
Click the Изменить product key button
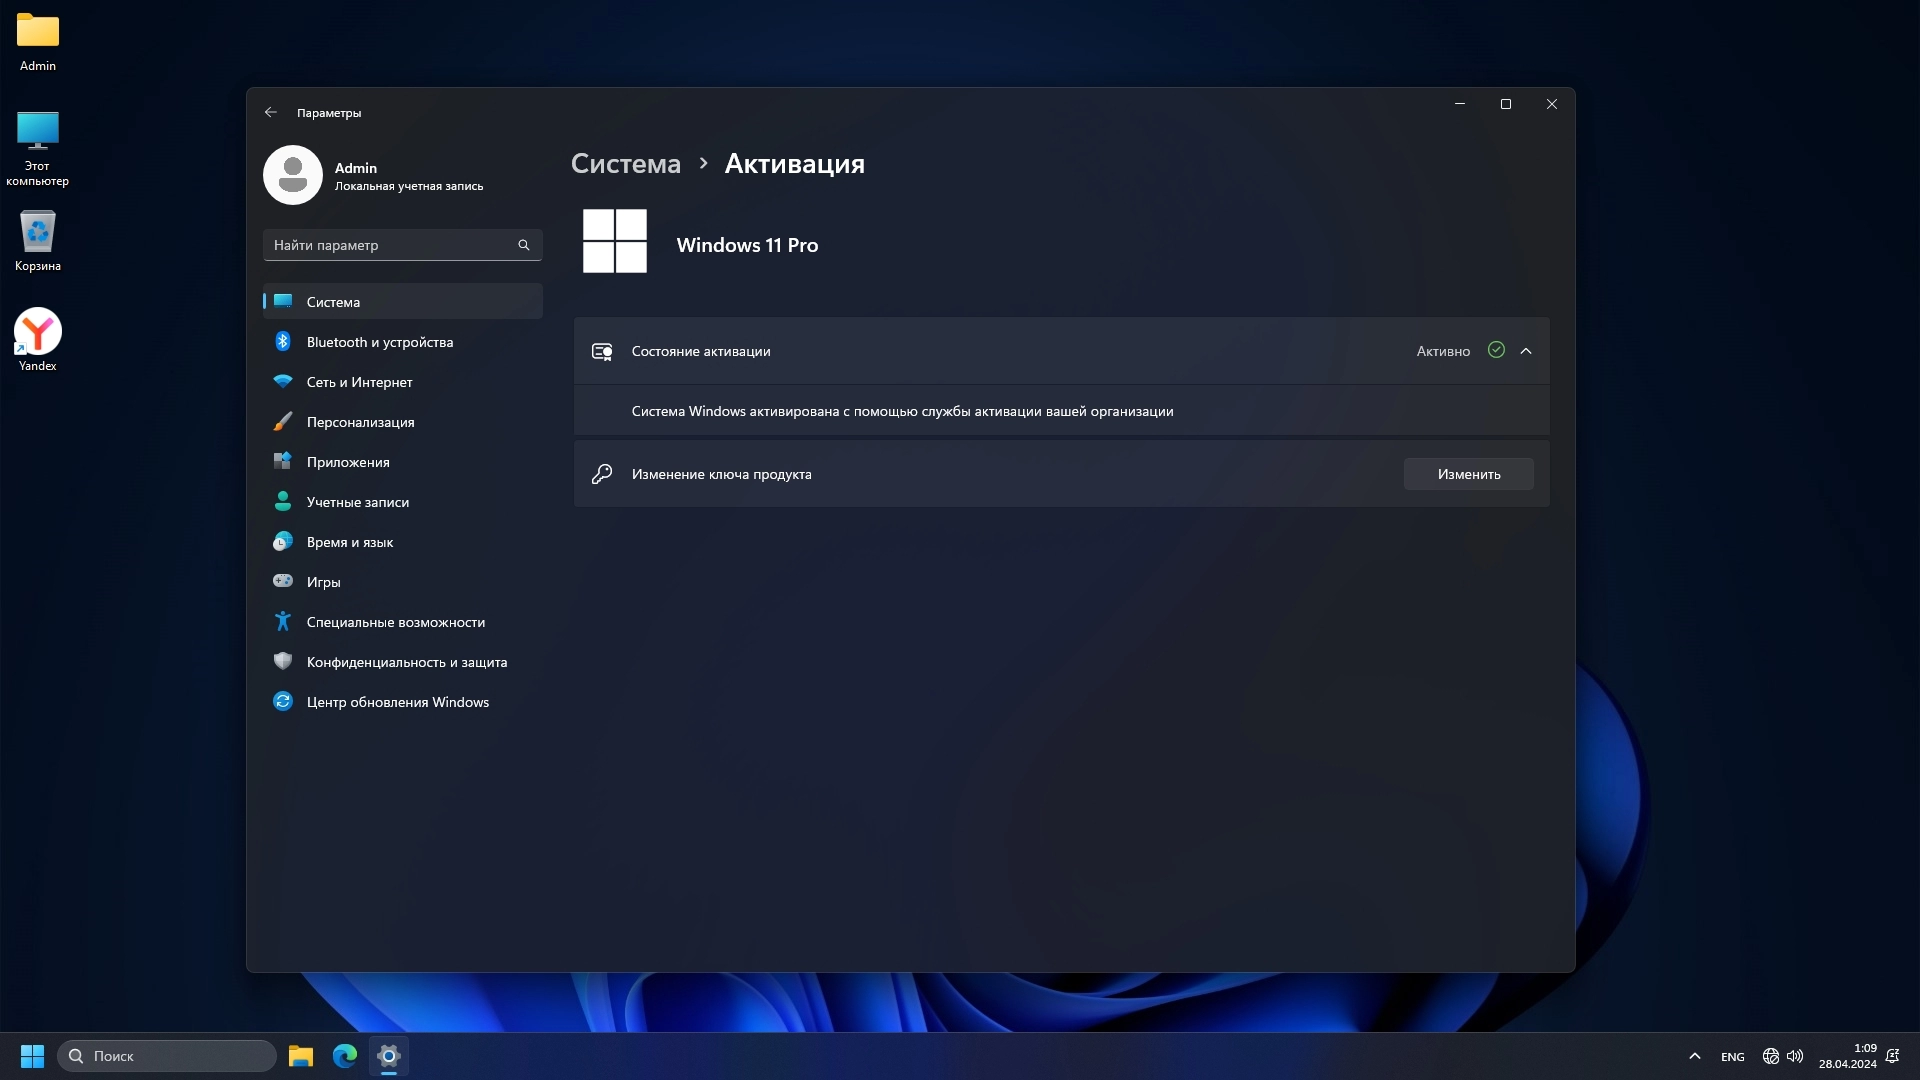click(1468, 474)
